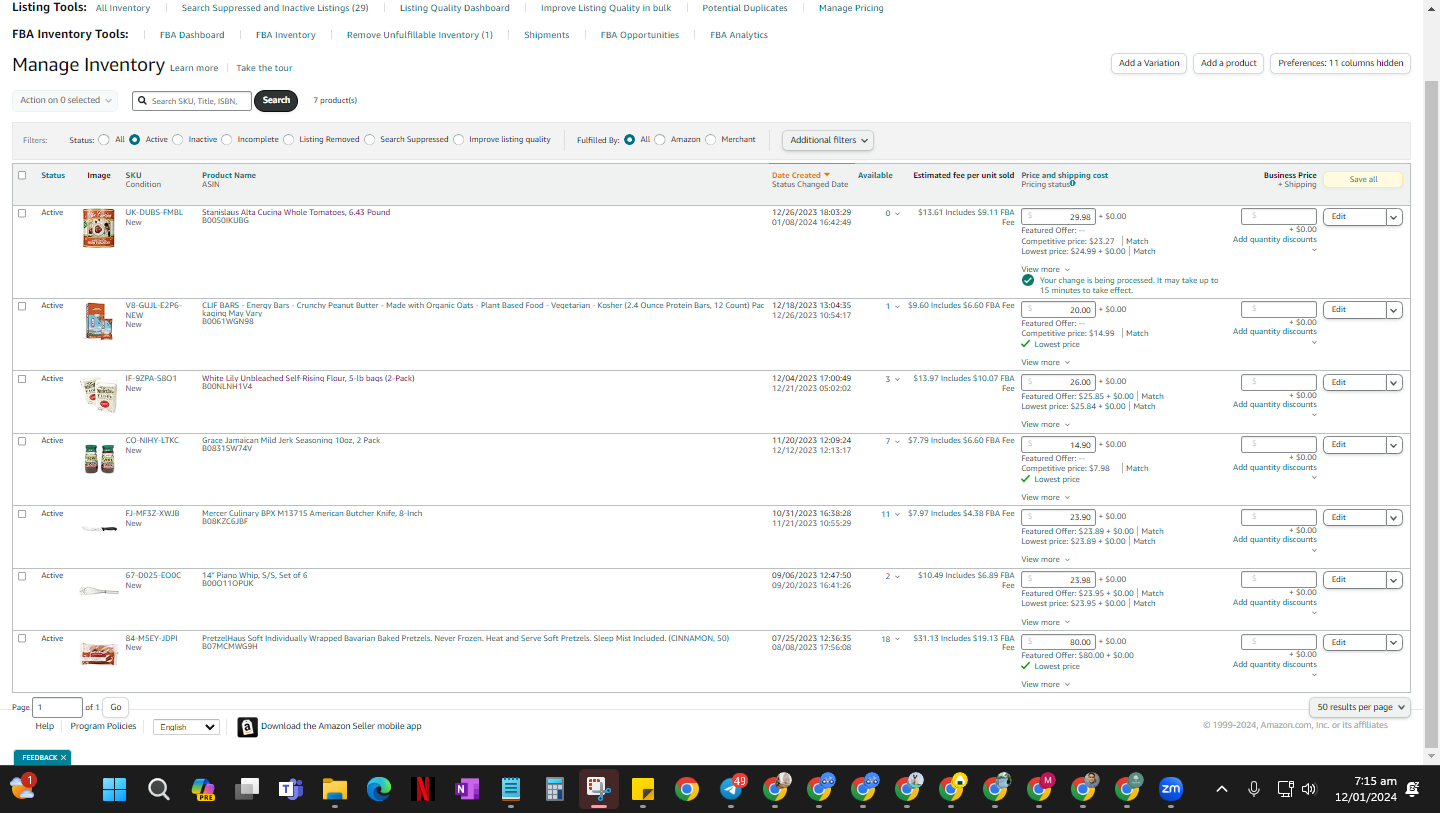This screenshot has height=813, width=1440.
Task: Open Calculator from the taskbar
Action: coord(554,789)
